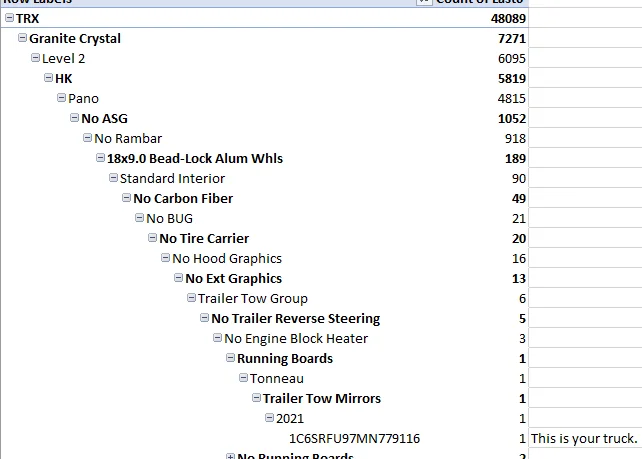The width and height of the screenshot is (642, 459).
Task: Collapse the TRX row group
Action: pyautogui.click(x=9, y=18)
